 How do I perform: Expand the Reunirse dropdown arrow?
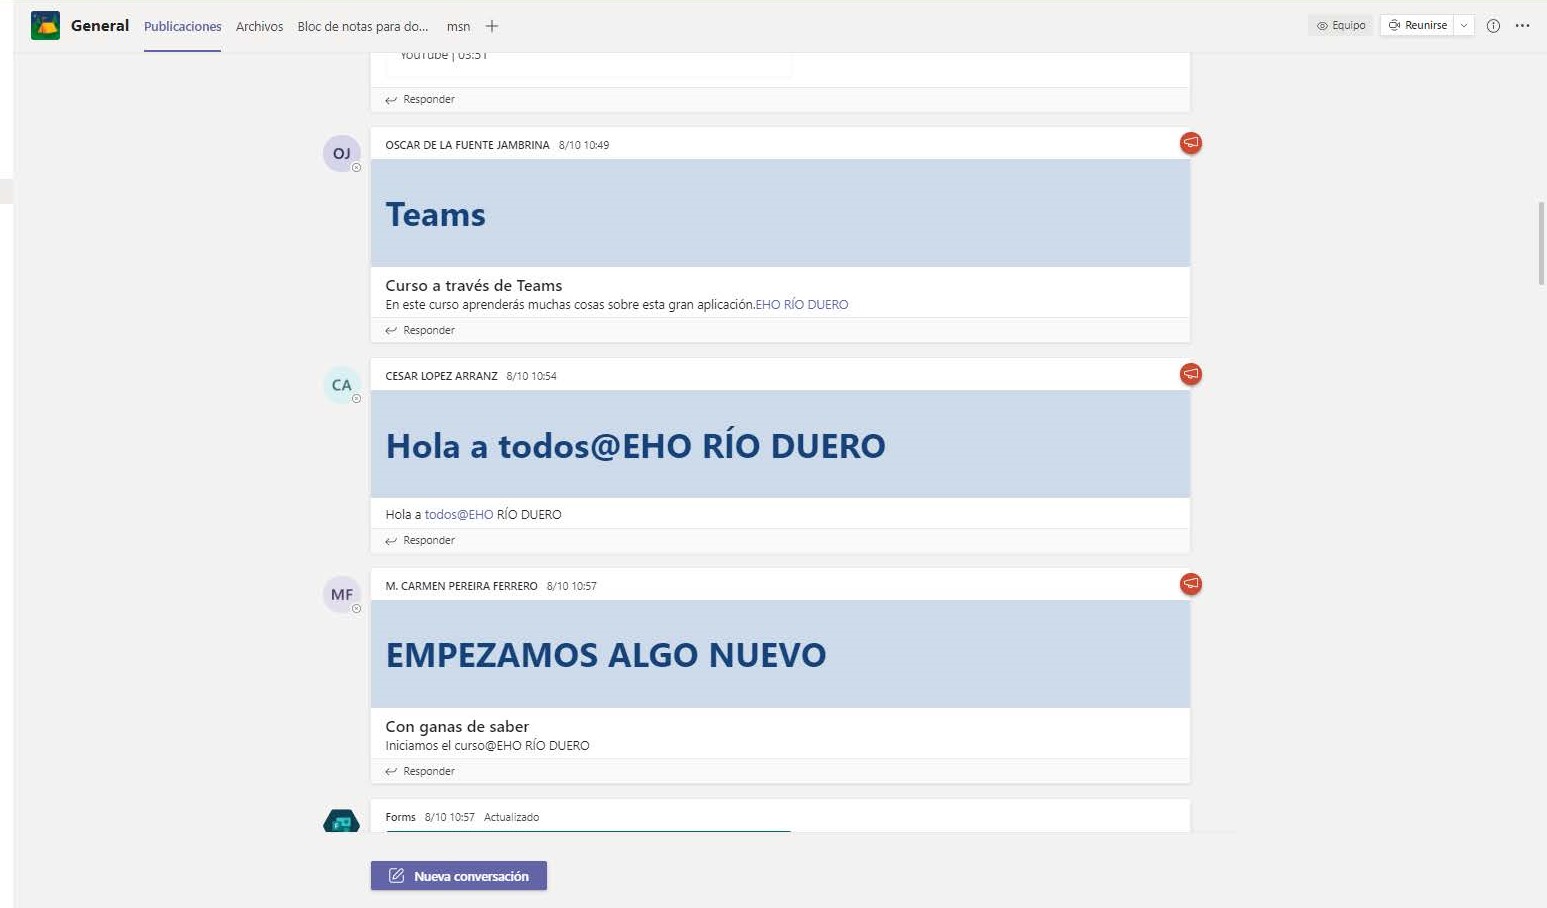(x=1464, y=26)
